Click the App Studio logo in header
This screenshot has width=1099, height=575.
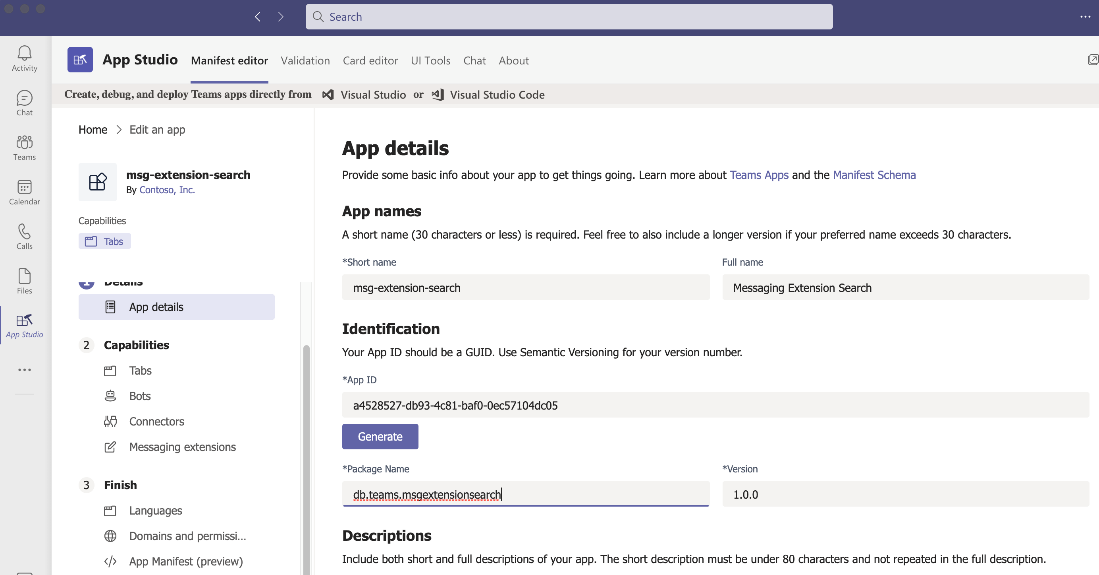pos(80,60)
